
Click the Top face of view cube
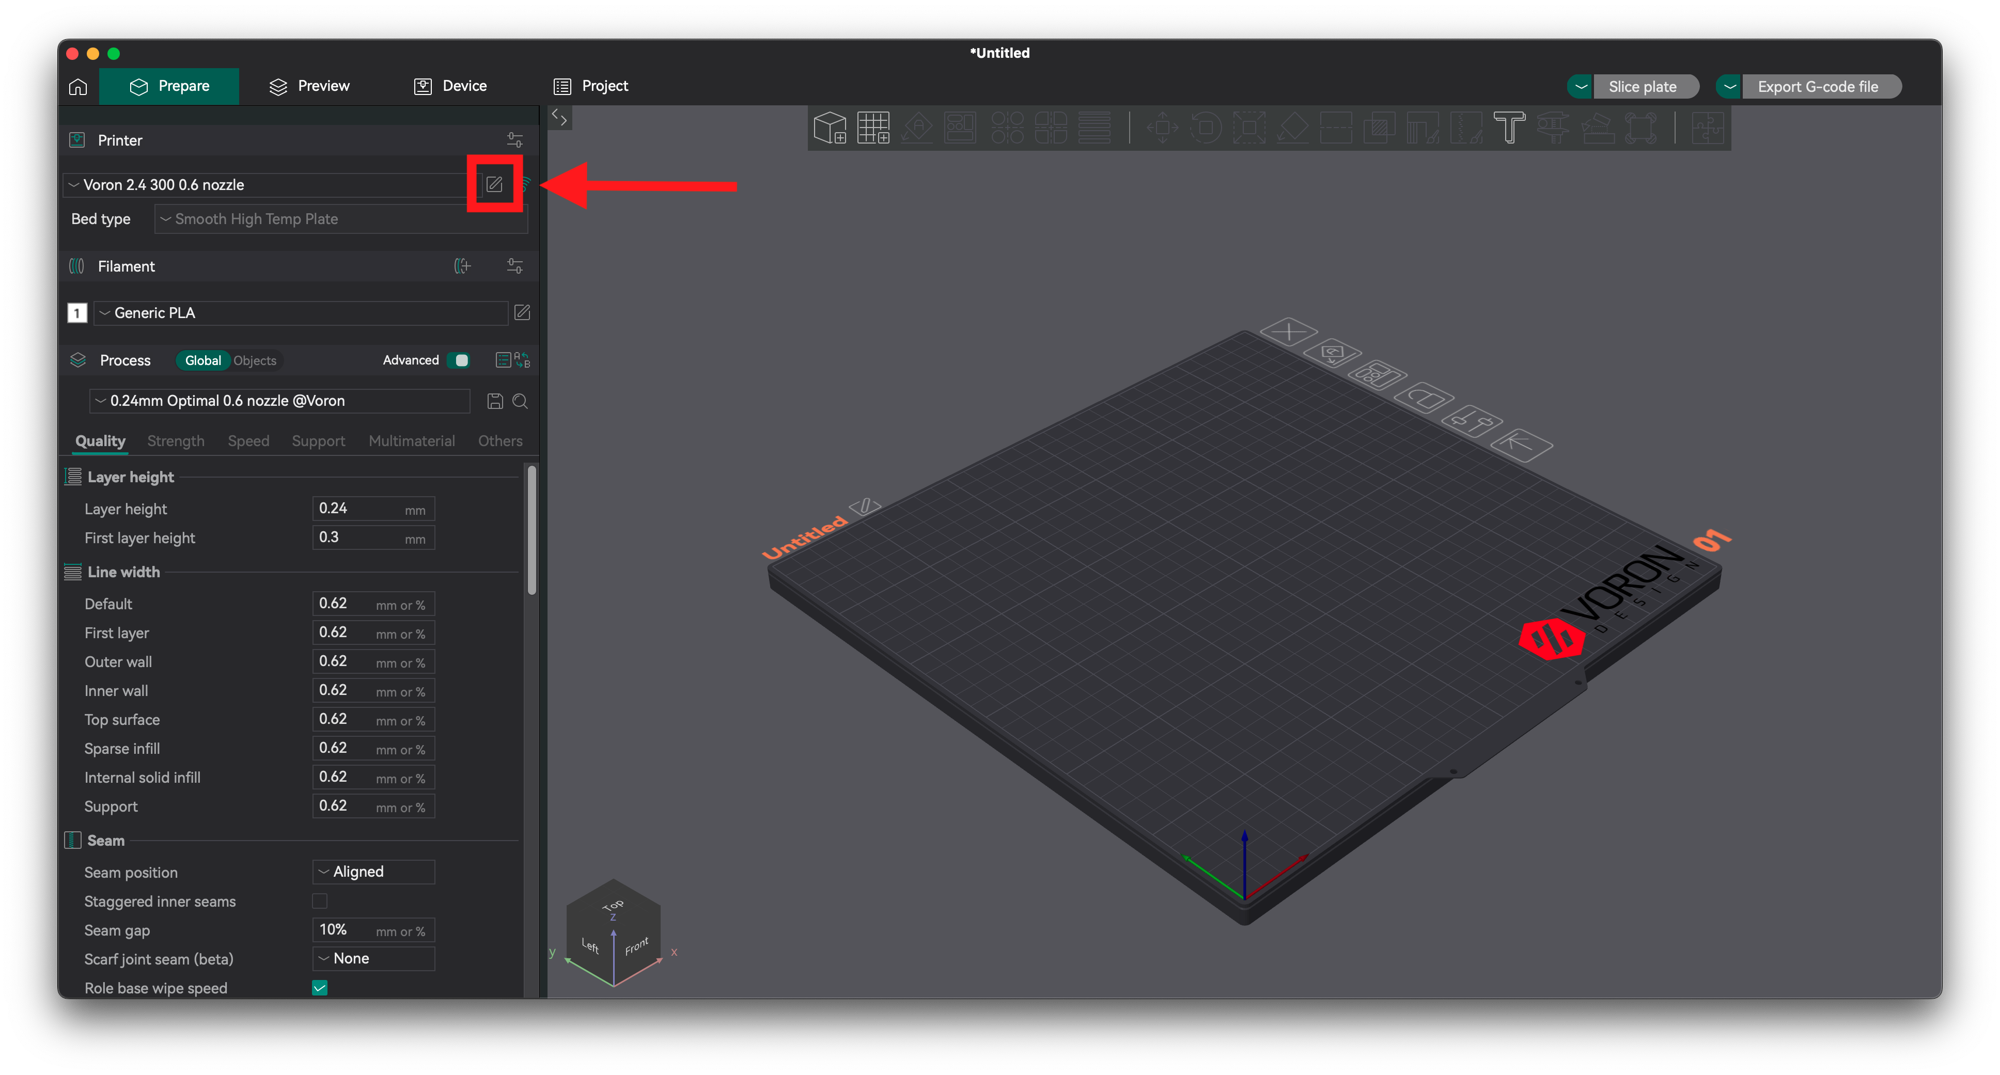click(x=613, y=906)
